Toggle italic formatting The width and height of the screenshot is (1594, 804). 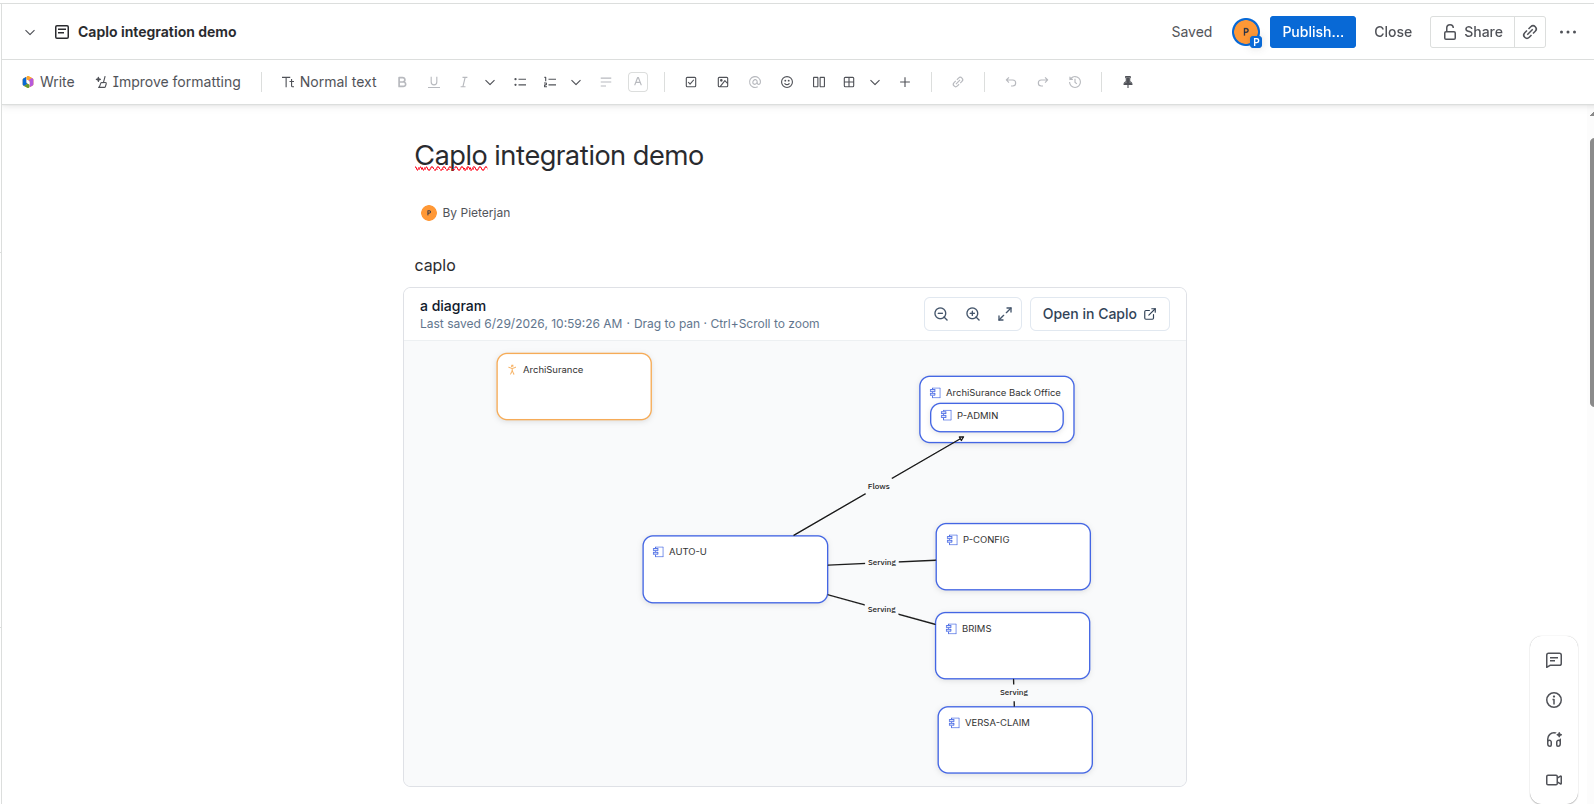coord(464,82)
